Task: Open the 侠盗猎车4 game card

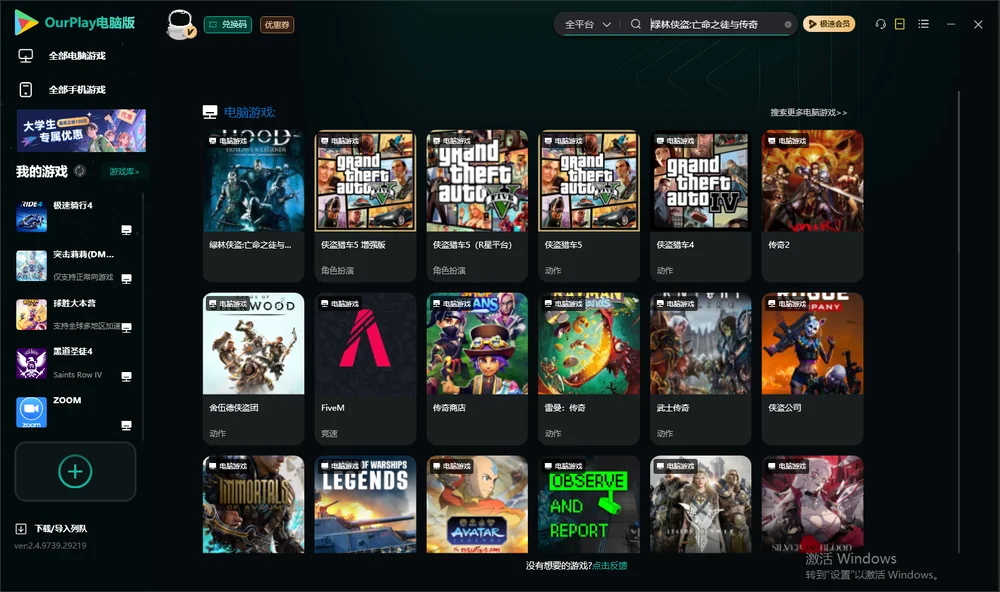Action: pyautogui.click(x=700, y=205)
